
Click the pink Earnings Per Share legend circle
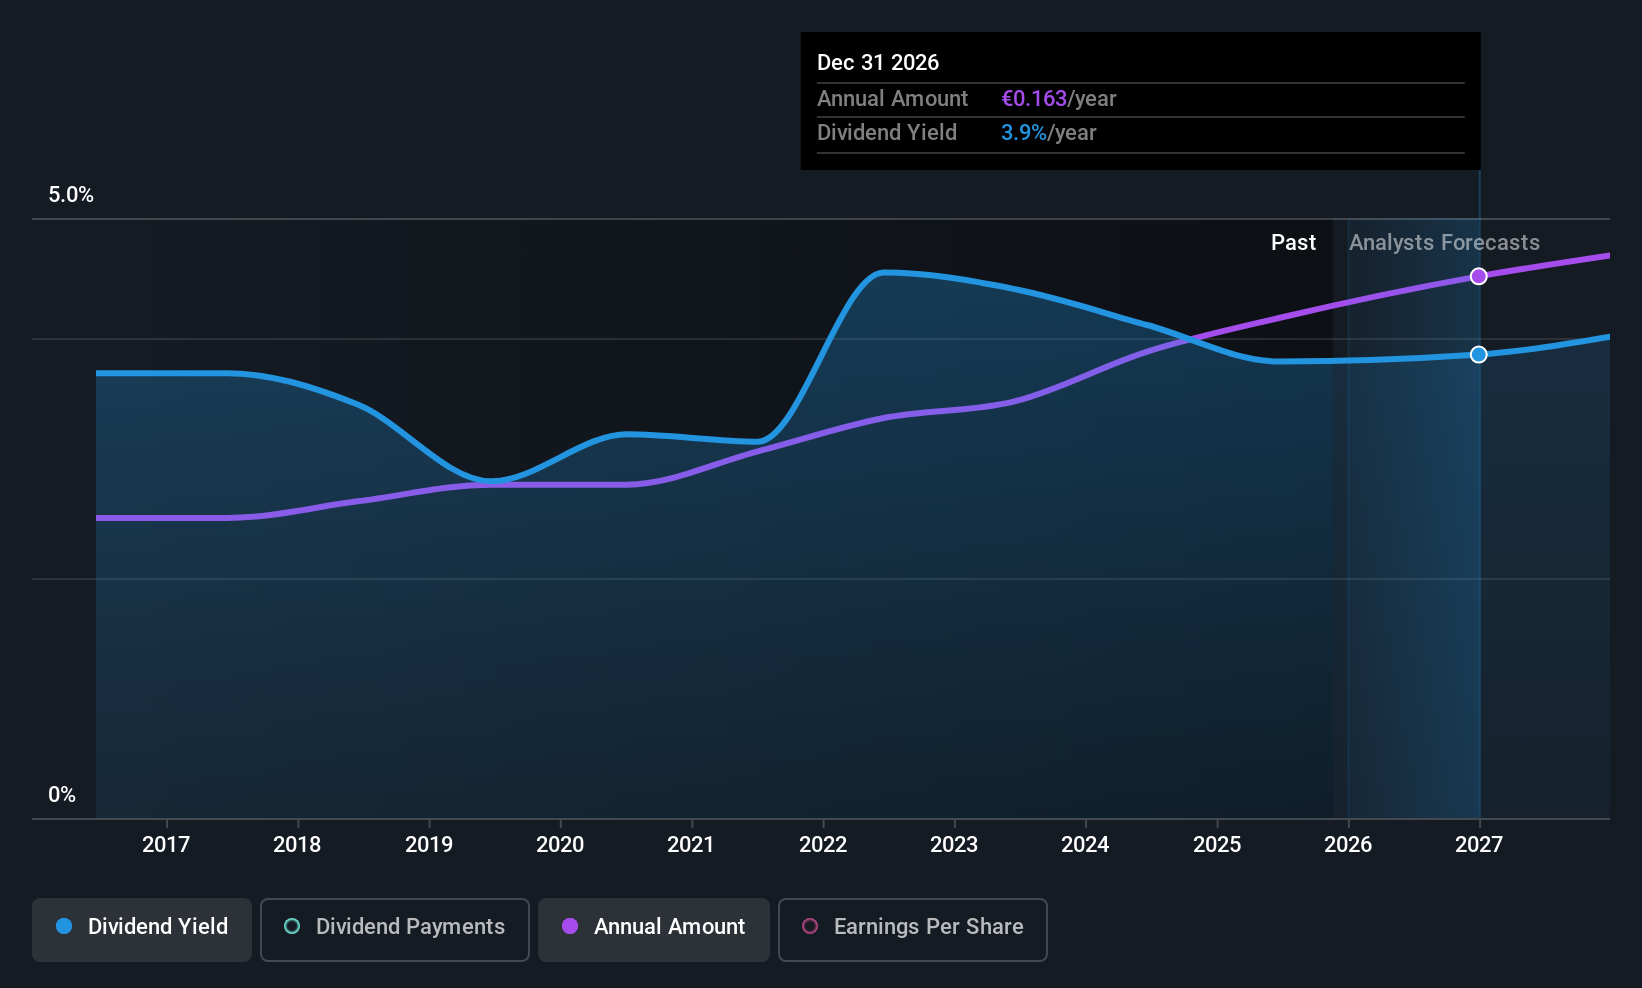pyautogui.click(x=810, y=927)
